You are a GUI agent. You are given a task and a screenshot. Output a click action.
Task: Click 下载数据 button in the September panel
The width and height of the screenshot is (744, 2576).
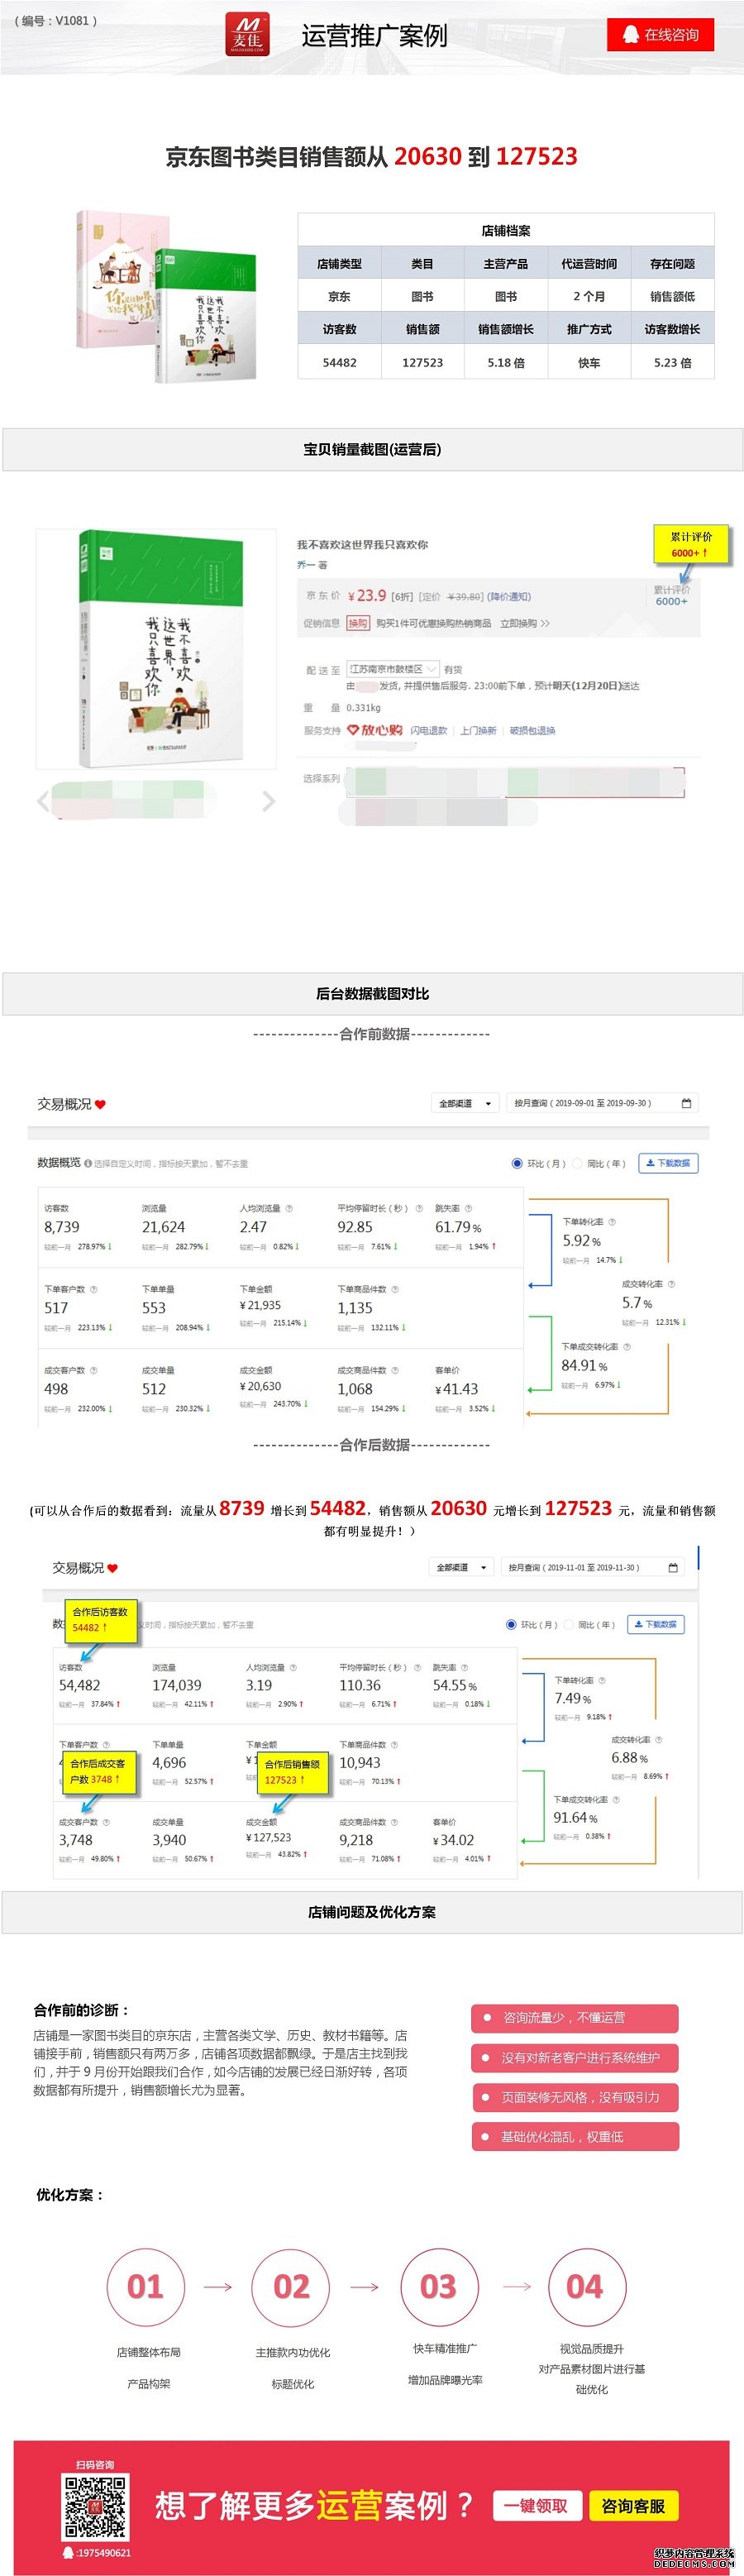668,1163
